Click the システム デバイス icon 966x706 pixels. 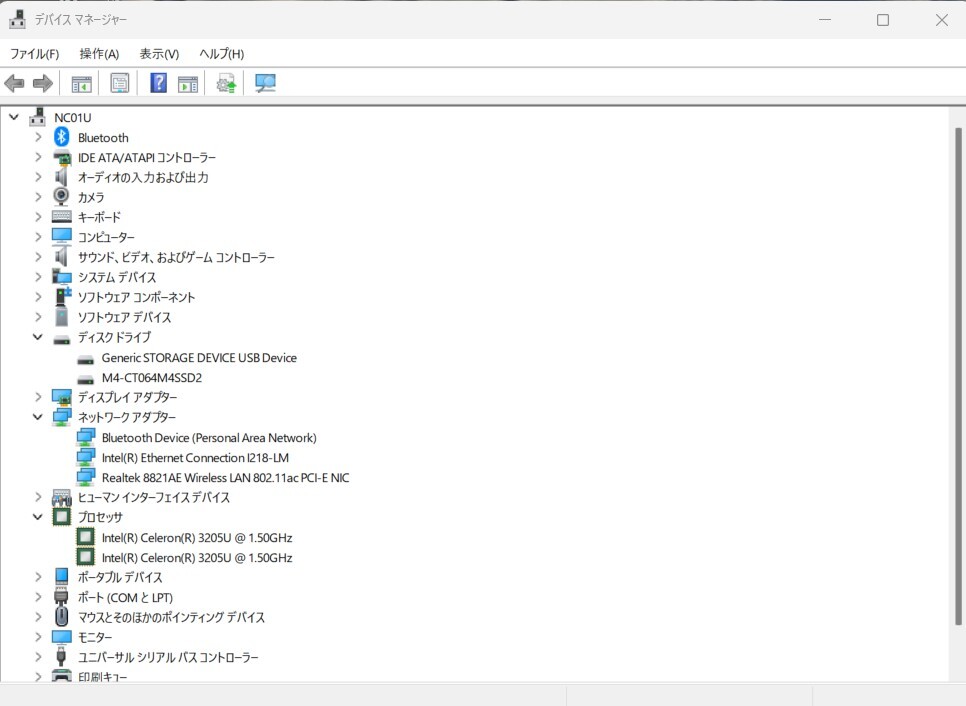coord(62,277)
